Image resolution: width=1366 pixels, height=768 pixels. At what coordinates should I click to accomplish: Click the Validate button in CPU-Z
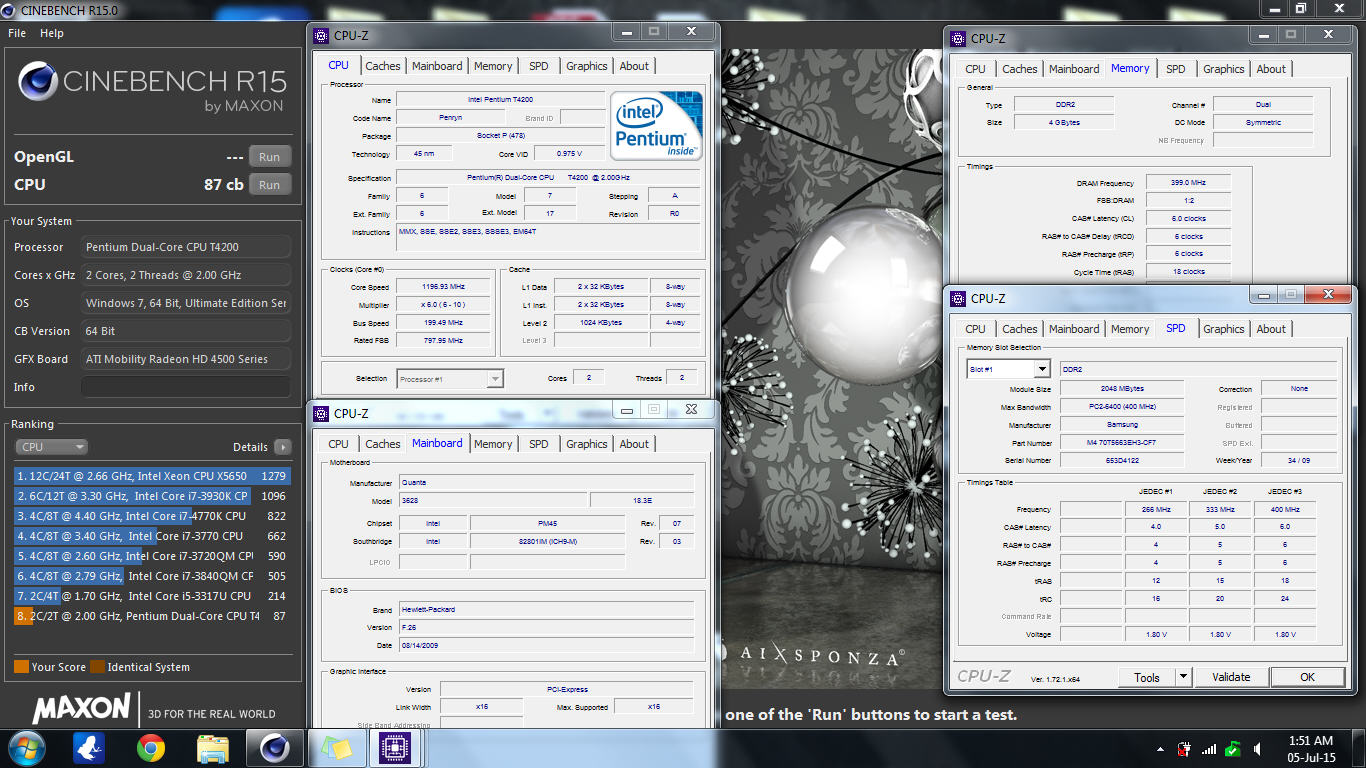coord(1231,677)
